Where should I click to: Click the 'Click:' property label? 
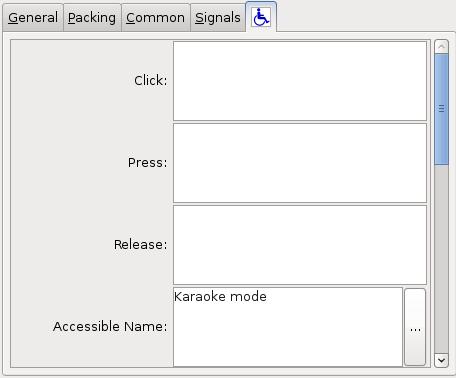click(x=151, y=81)
